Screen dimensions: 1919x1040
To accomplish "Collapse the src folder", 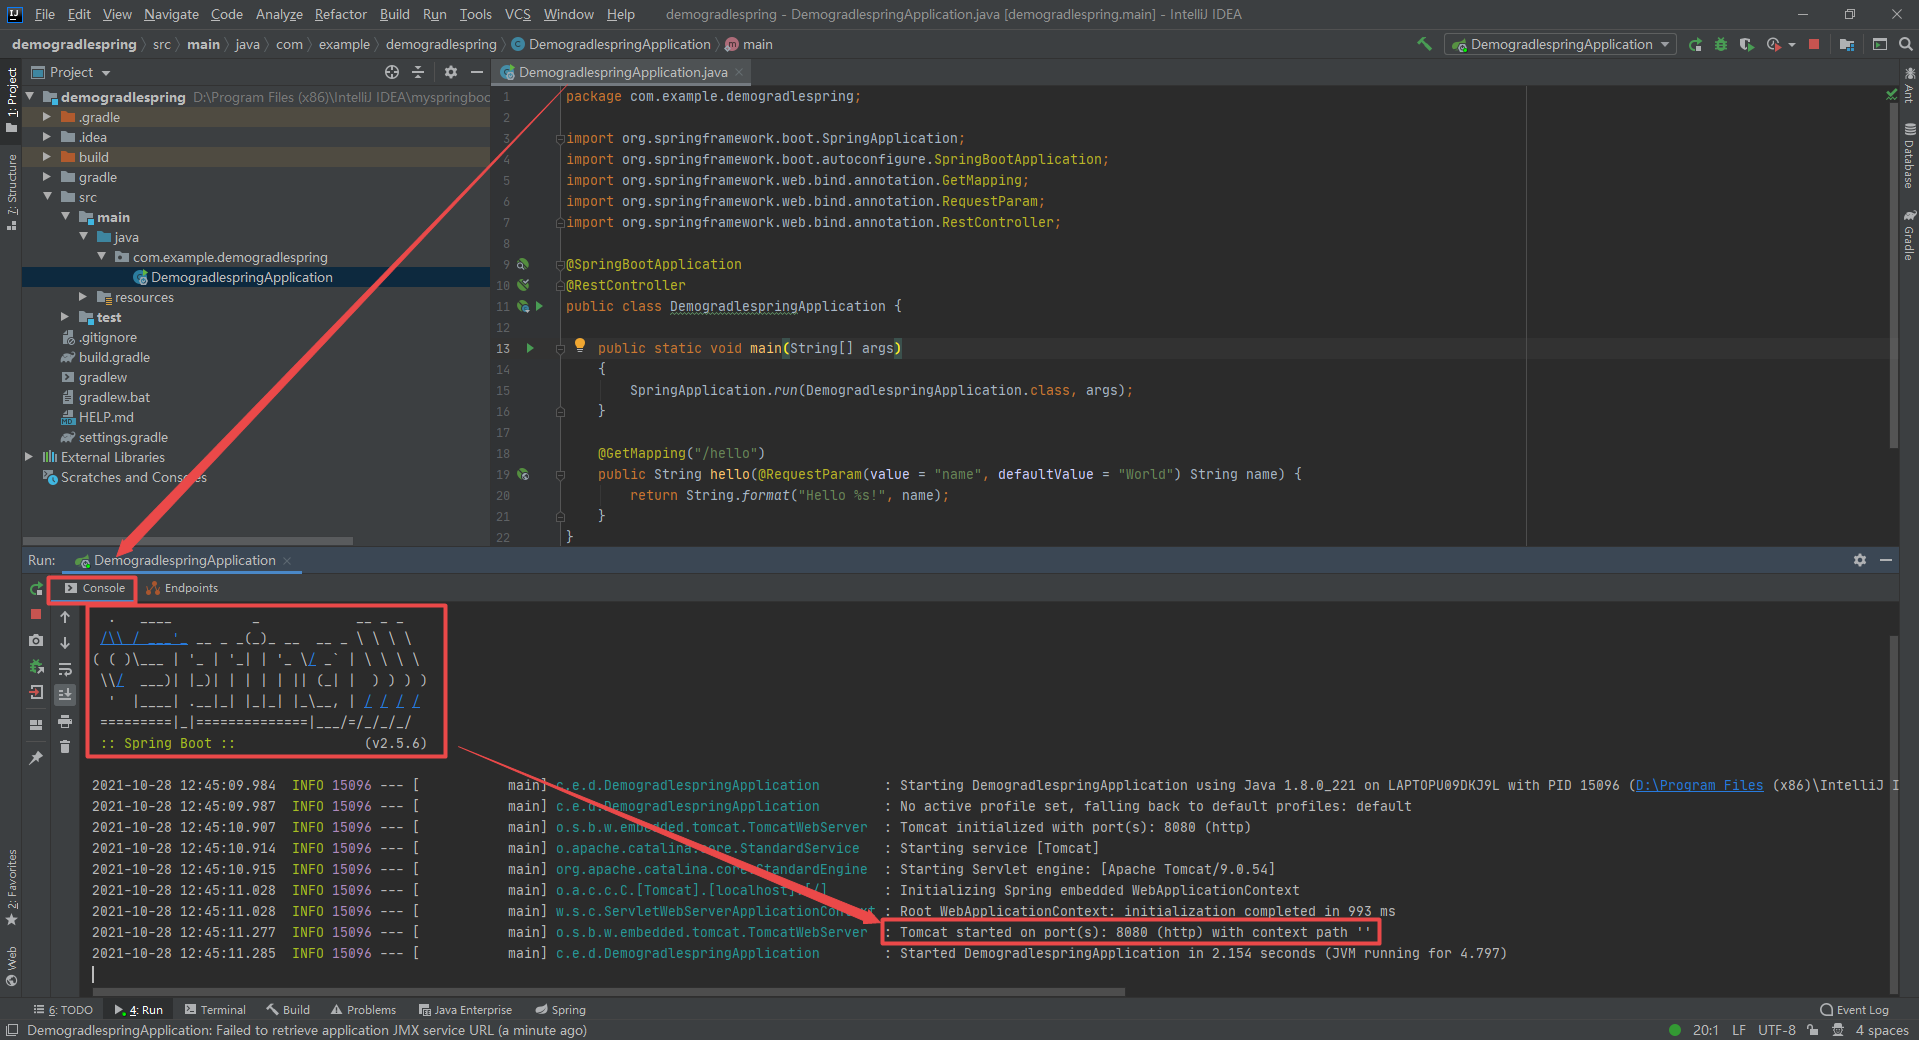I will click(47, 197).
